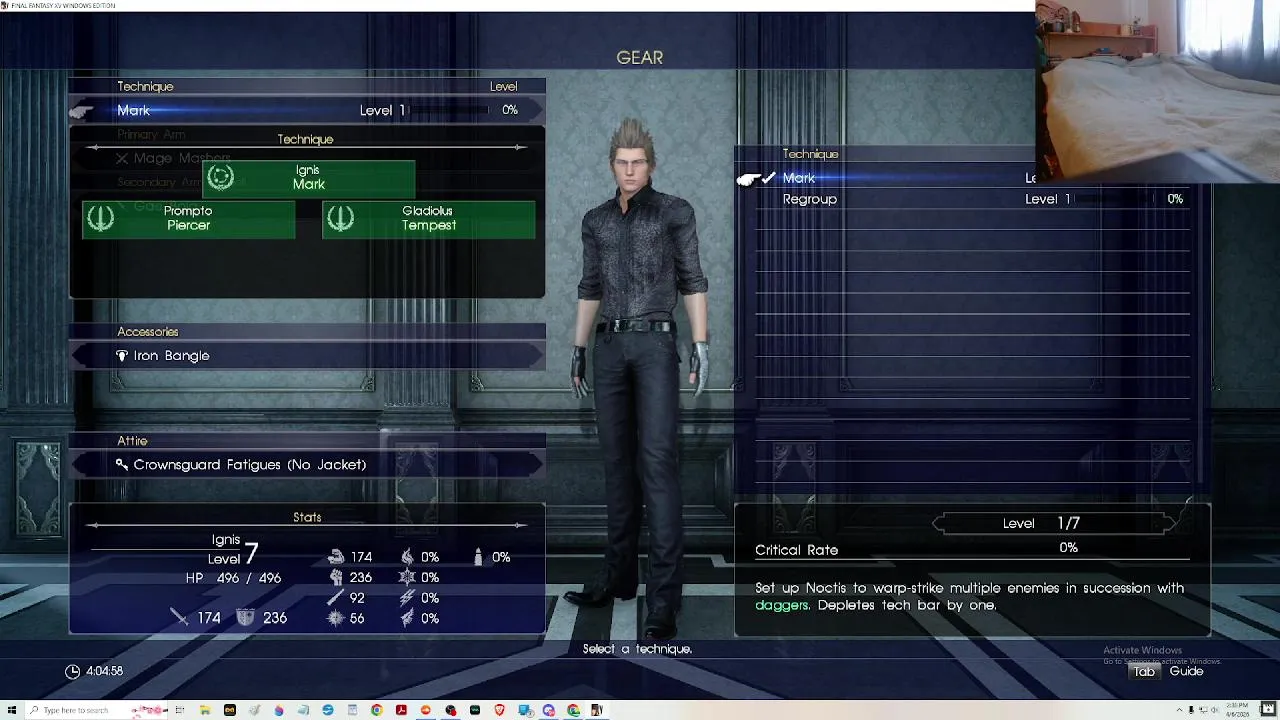Click the Tab Guide key prompt

[1144, 671]
